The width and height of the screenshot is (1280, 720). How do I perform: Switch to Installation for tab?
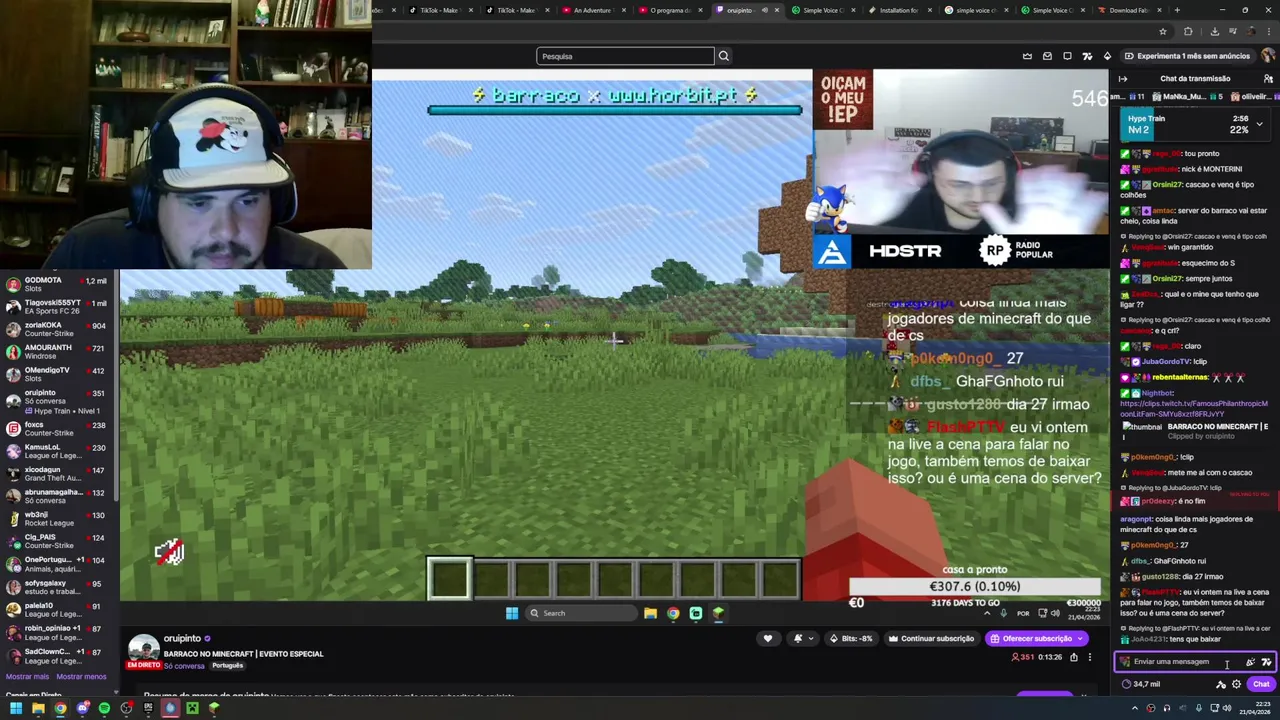coord(899,10)
